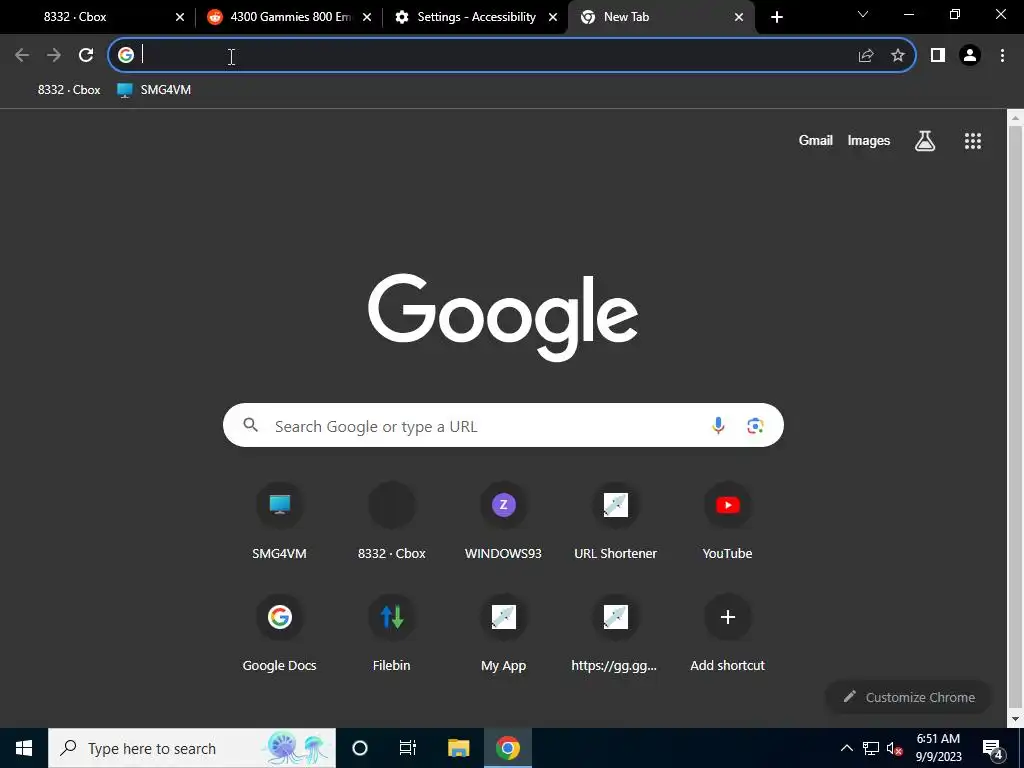Image resolution: width=1024 pixels, height=768 pixels.
Task: Open the 8332 · Cbox shortcut tile
Action: pos(392,522)
